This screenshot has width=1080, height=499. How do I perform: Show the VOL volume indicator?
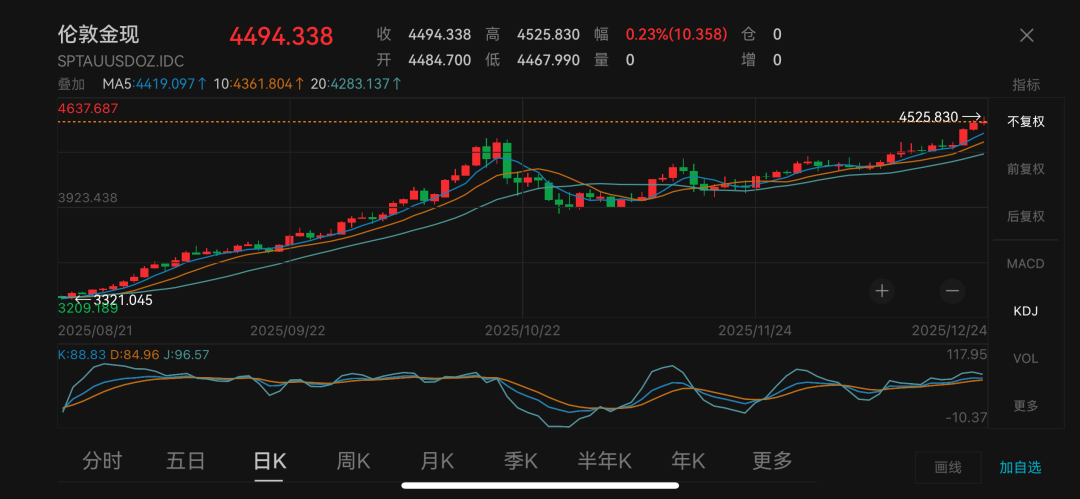coord(1026,358)
